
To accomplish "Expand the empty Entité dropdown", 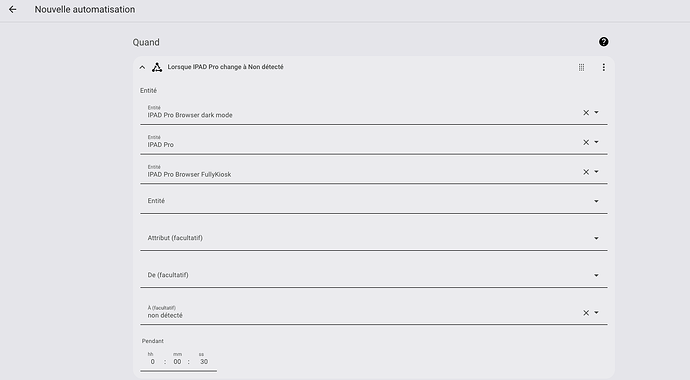I will [374, 201].
